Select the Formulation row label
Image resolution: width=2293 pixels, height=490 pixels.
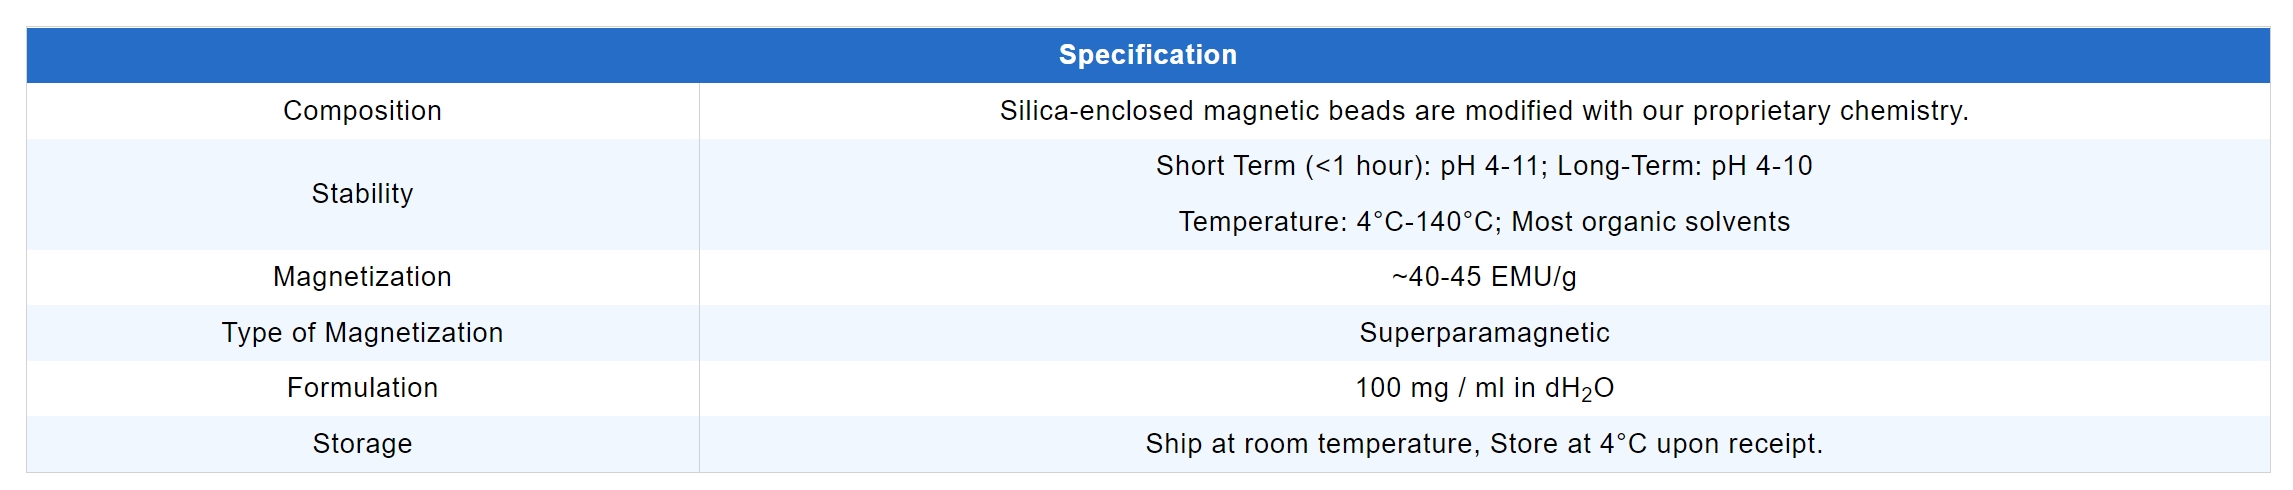coord(362,388)
